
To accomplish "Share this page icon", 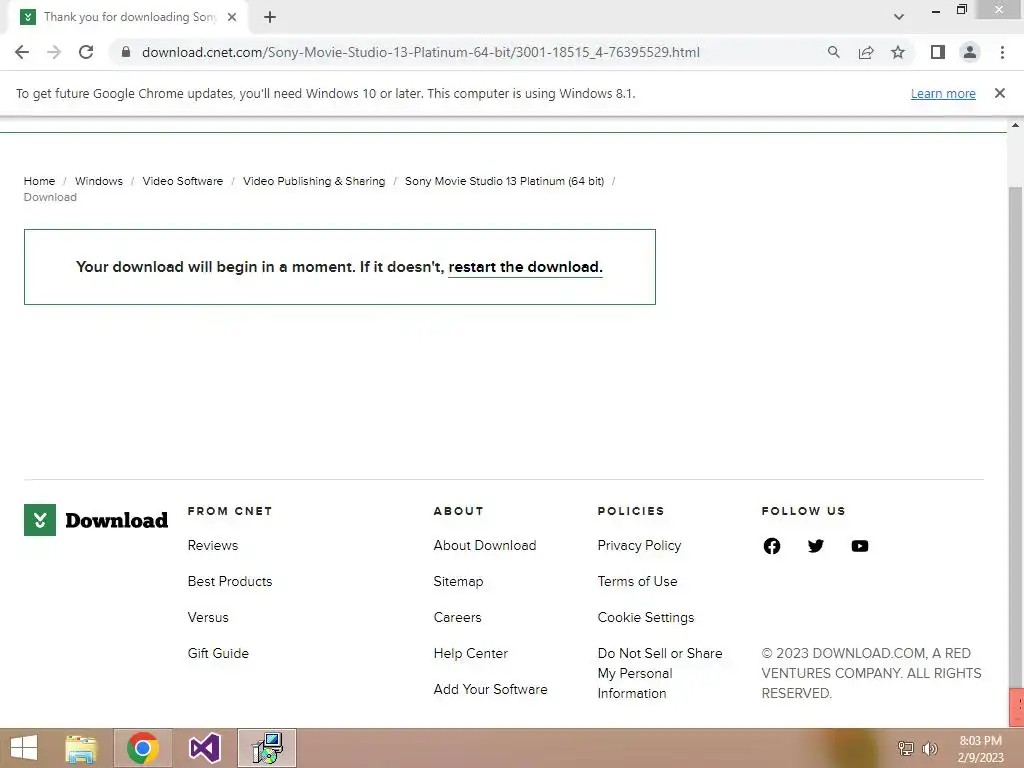I will click(866, 52).
